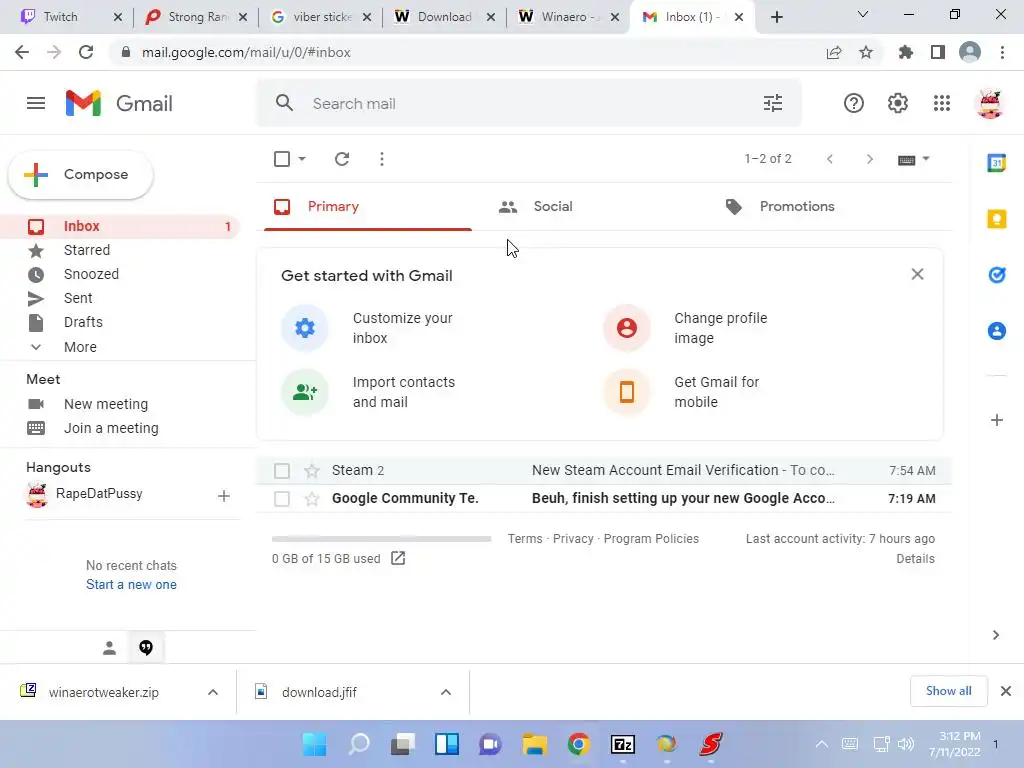Click the storage usage progress bar
Viewport: 1024px width, 768px height.
click(381, 539)
